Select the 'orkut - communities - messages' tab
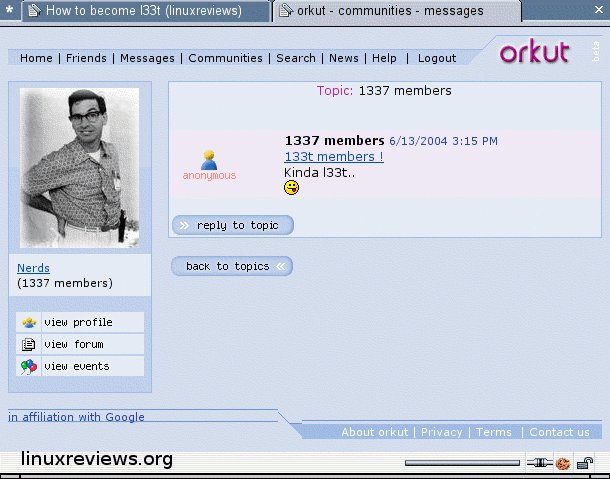The width and height of the screenshot is (610, 479). pyautogui.click(x=397, y=11)
